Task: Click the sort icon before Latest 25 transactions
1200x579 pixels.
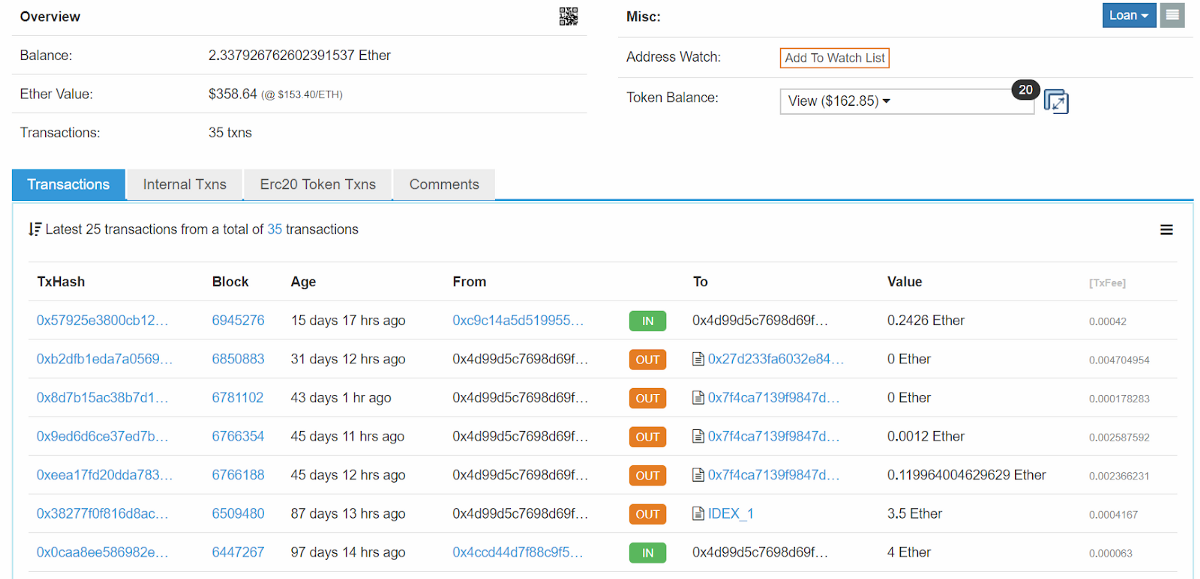Action: point(35,229)
